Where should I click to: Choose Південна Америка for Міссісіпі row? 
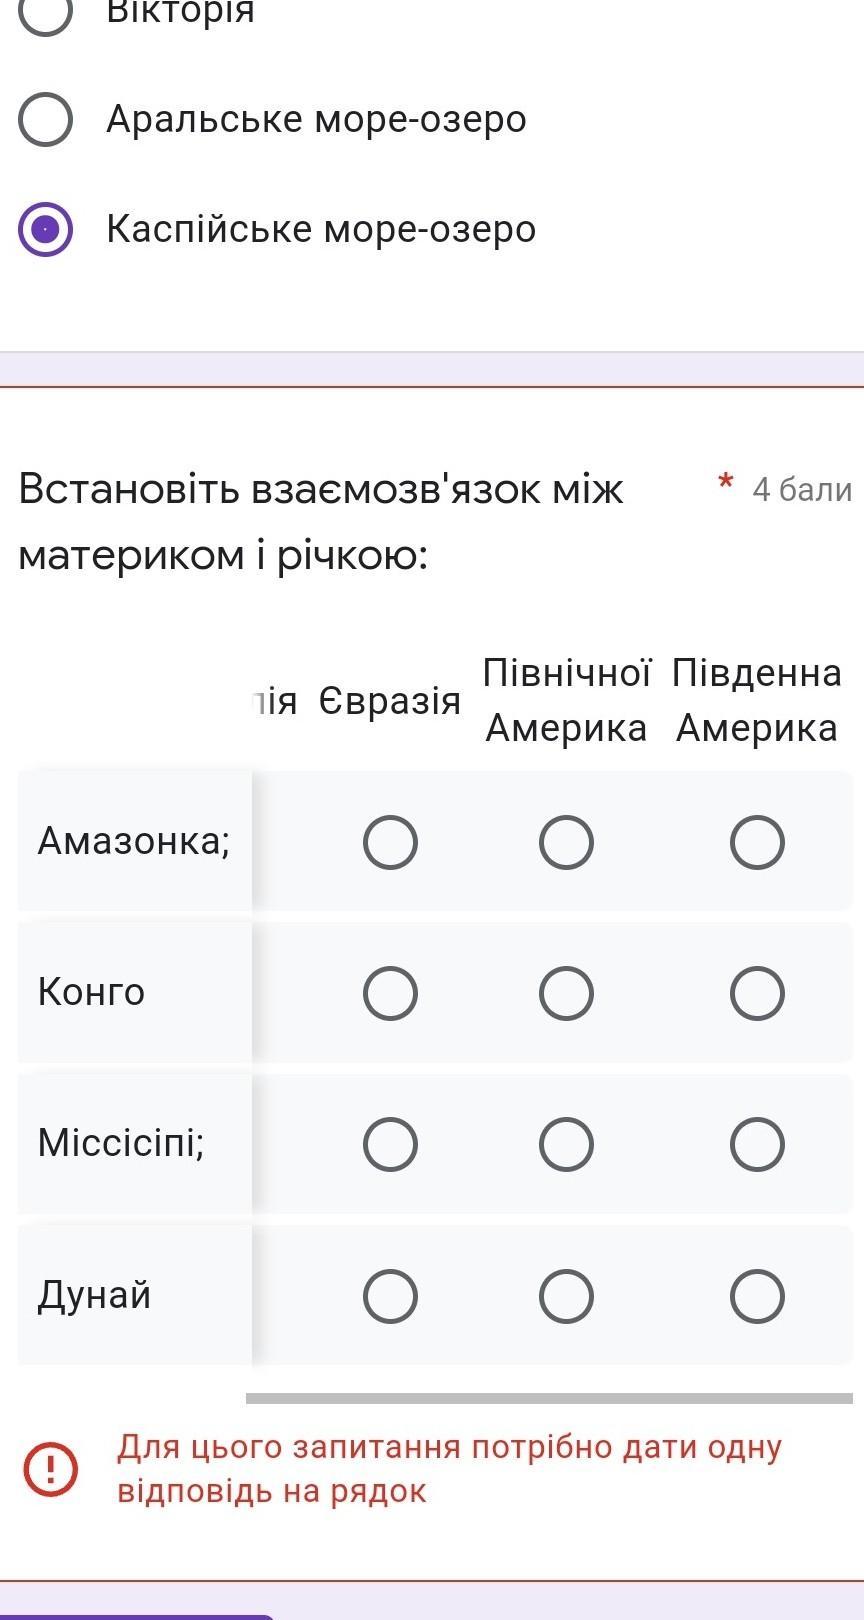757,1144
